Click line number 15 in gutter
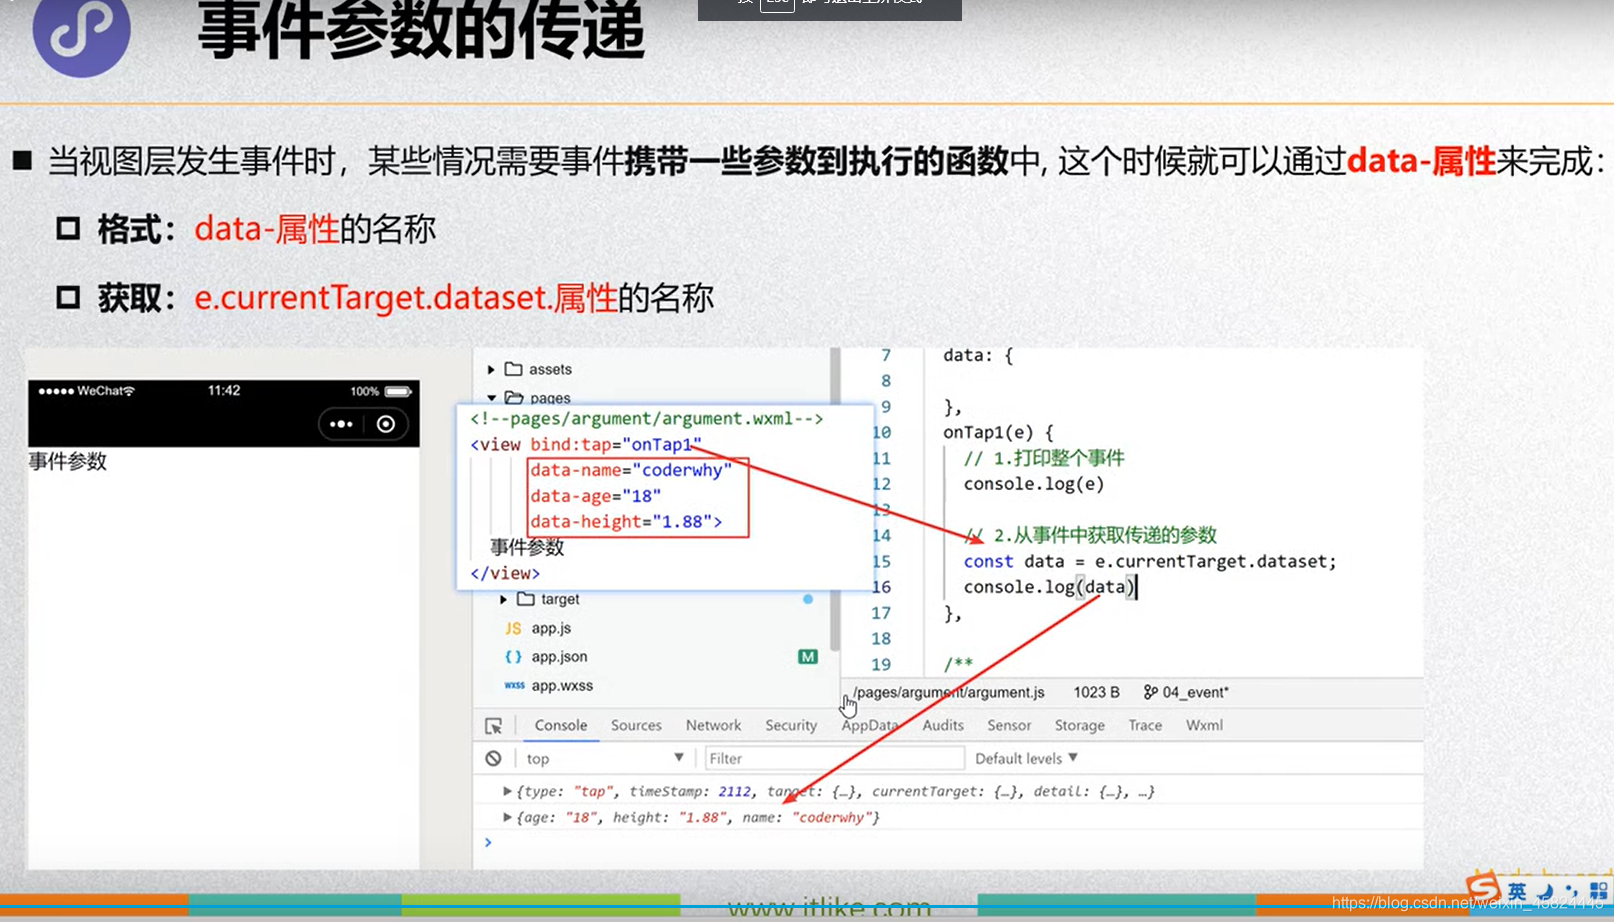Image resolution: width=1614 pixels, height=922 pixels. [x=881, y=561]
